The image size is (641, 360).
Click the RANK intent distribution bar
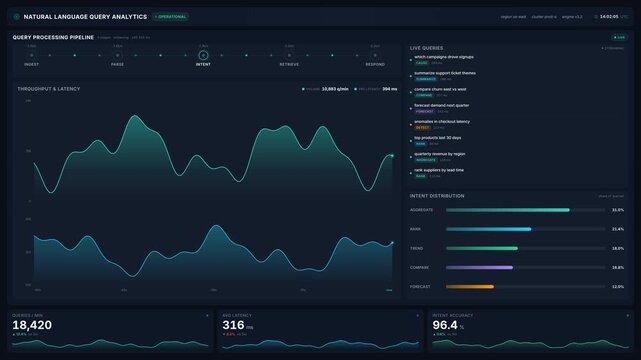(489, 229)
